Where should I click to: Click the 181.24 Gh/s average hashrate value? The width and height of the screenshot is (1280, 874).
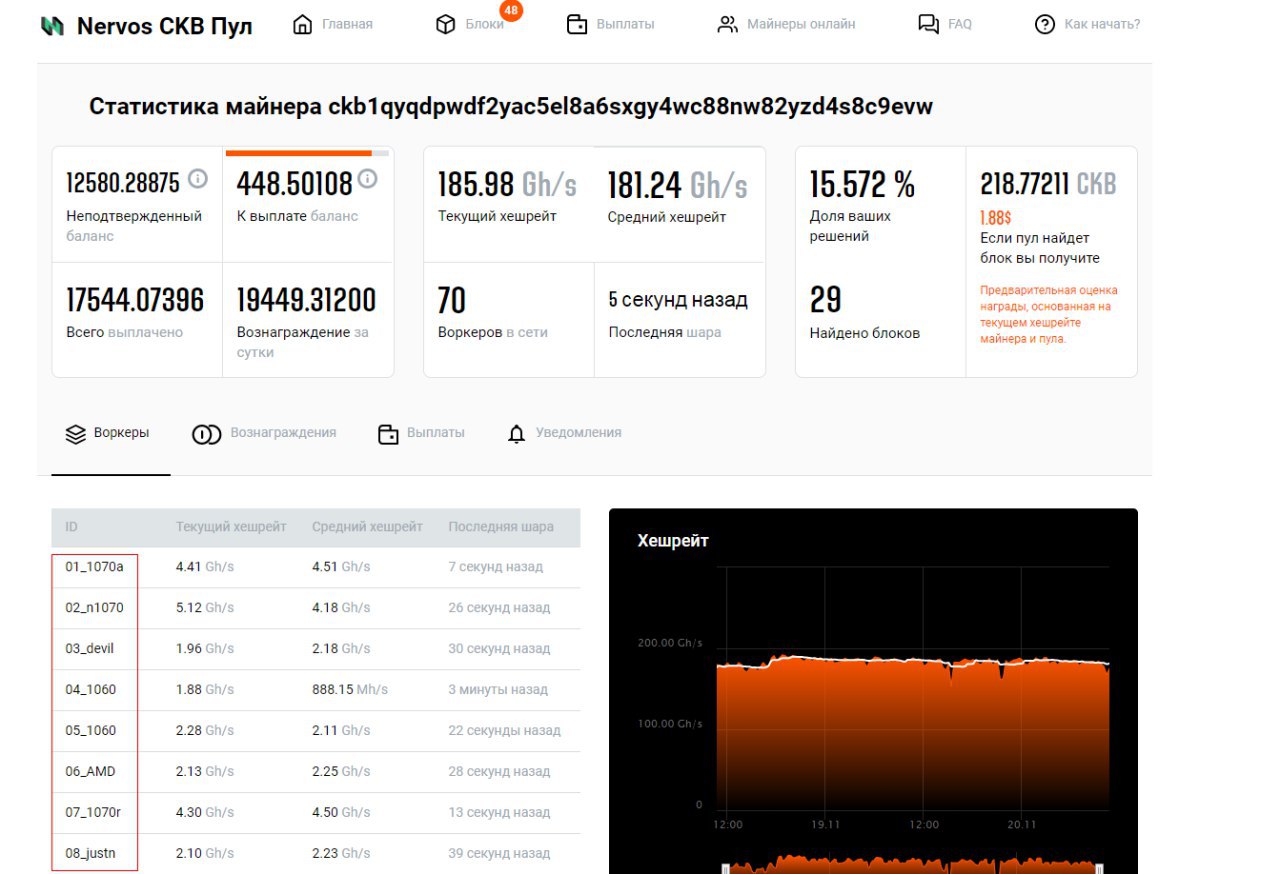678,185
